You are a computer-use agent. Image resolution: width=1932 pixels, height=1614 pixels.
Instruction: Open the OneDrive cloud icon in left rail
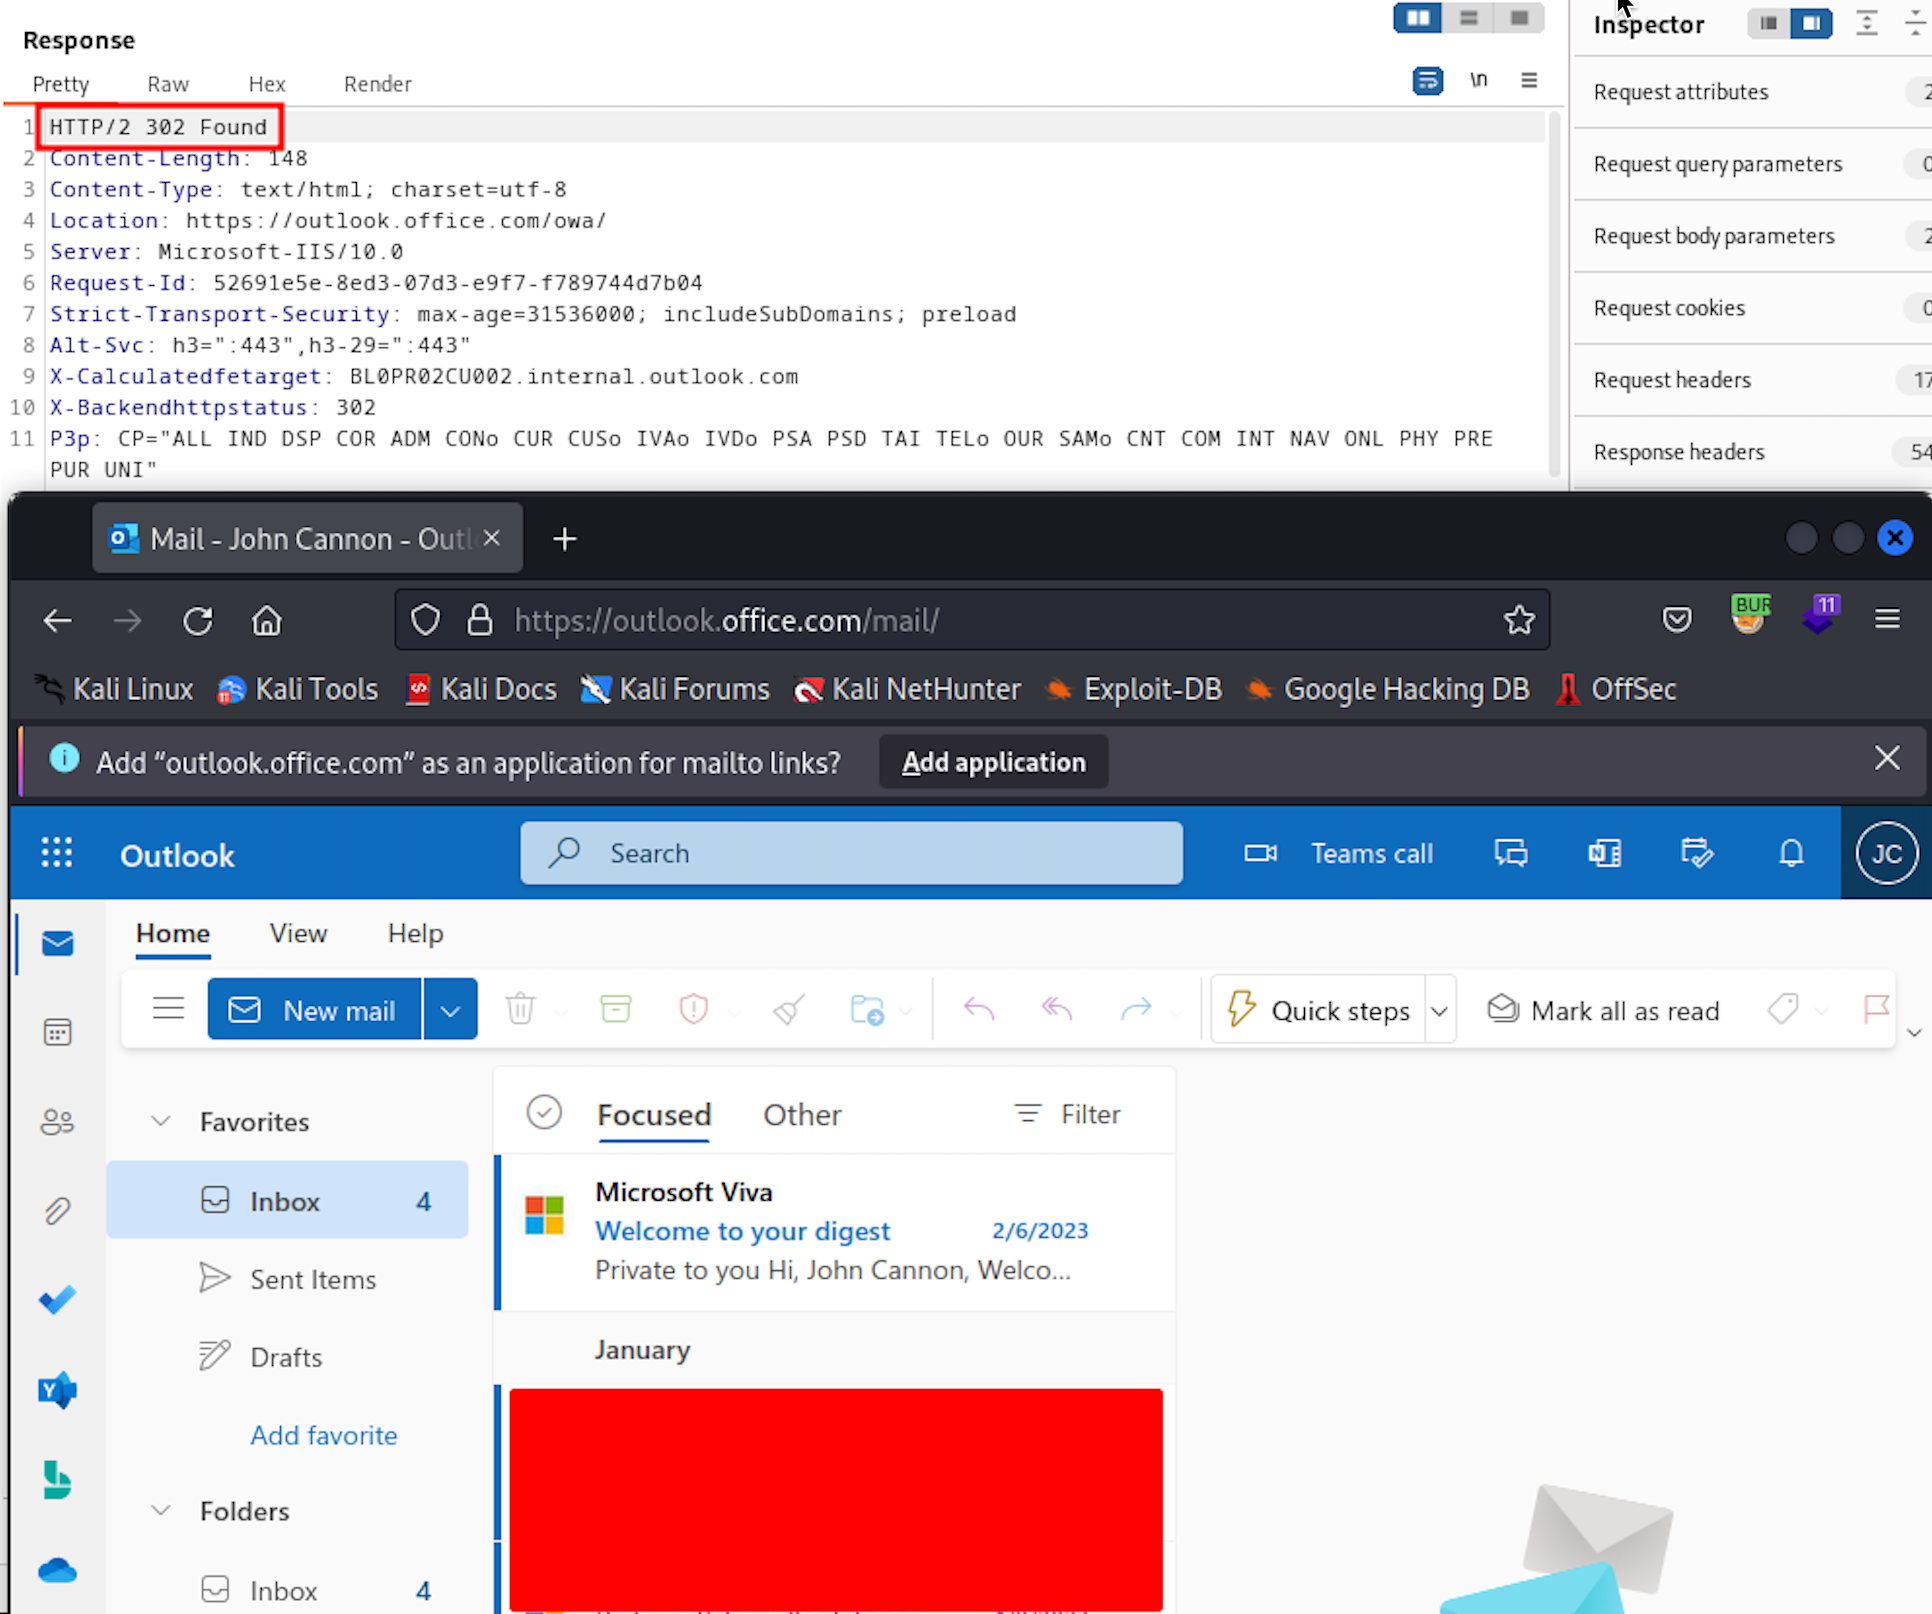57,1570
